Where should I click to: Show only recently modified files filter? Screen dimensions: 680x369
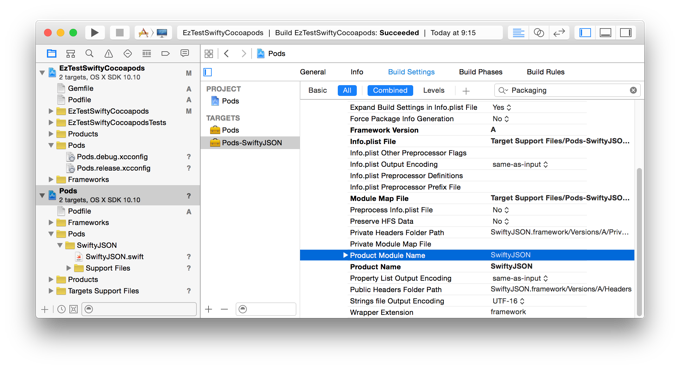tap(61, 309)
